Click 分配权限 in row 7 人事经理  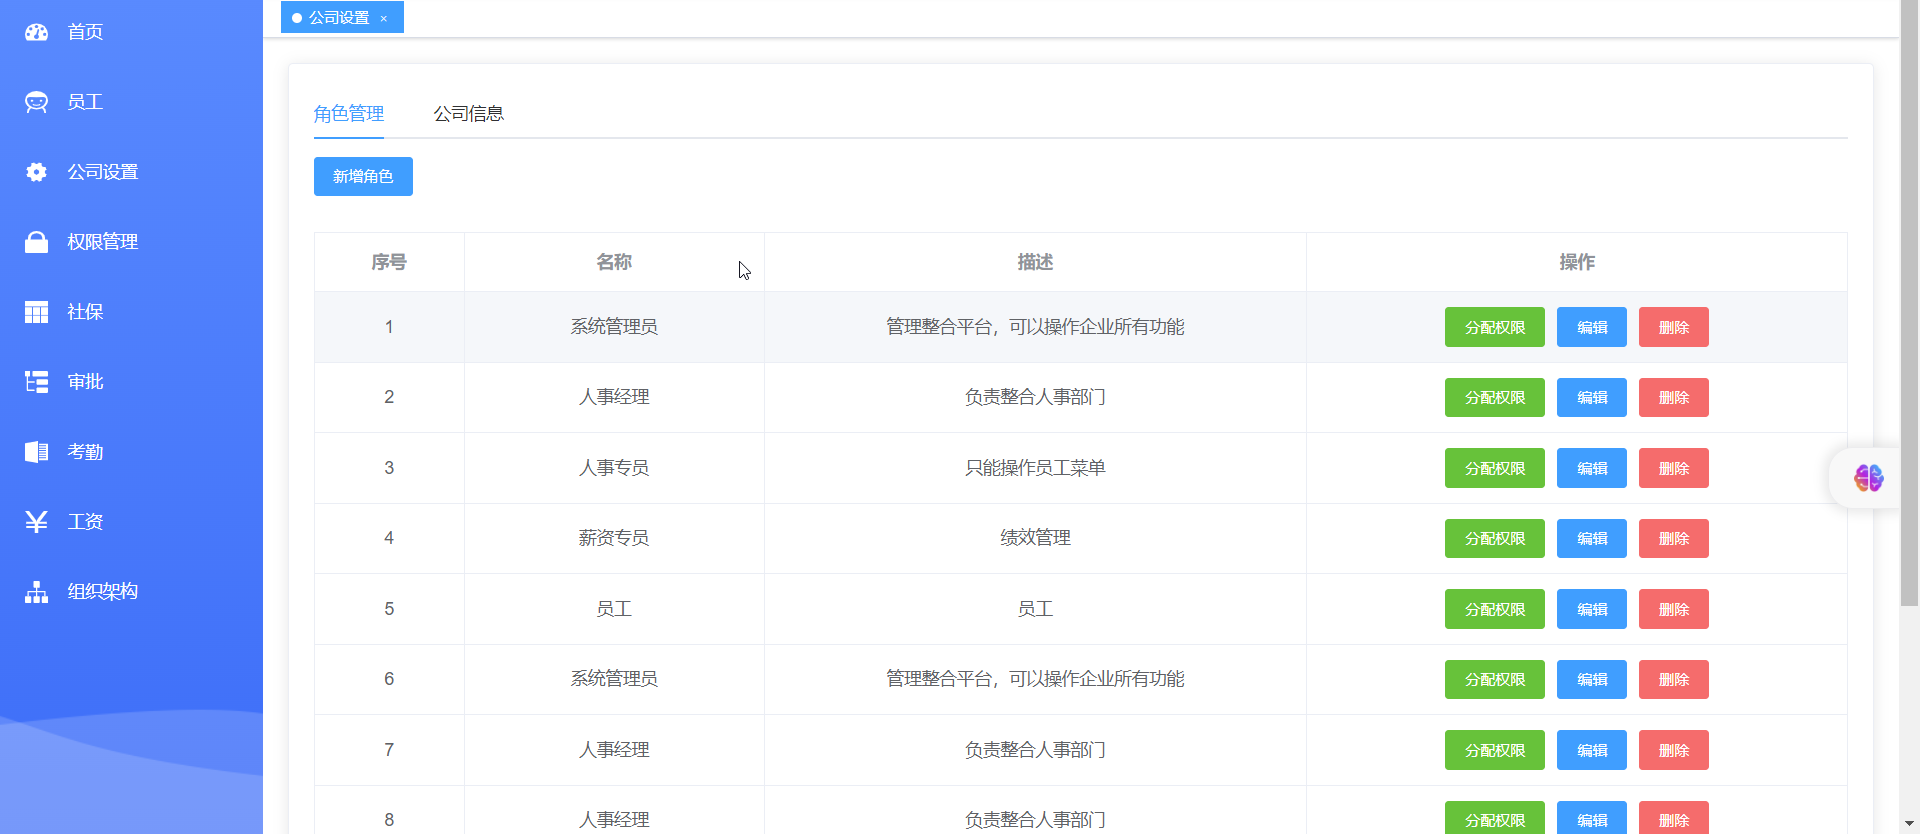tap(1495, 750)
